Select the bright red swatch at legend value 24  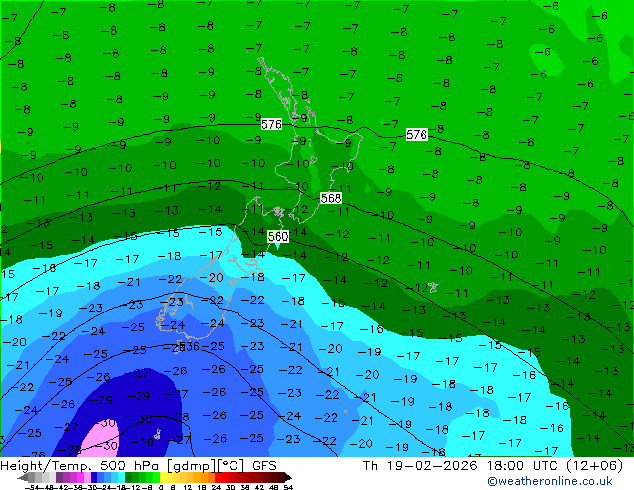[218, 477]
